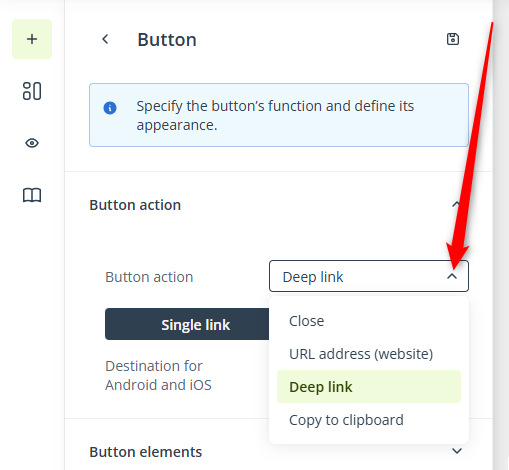Expand the Button elements section

coord(457,451)
